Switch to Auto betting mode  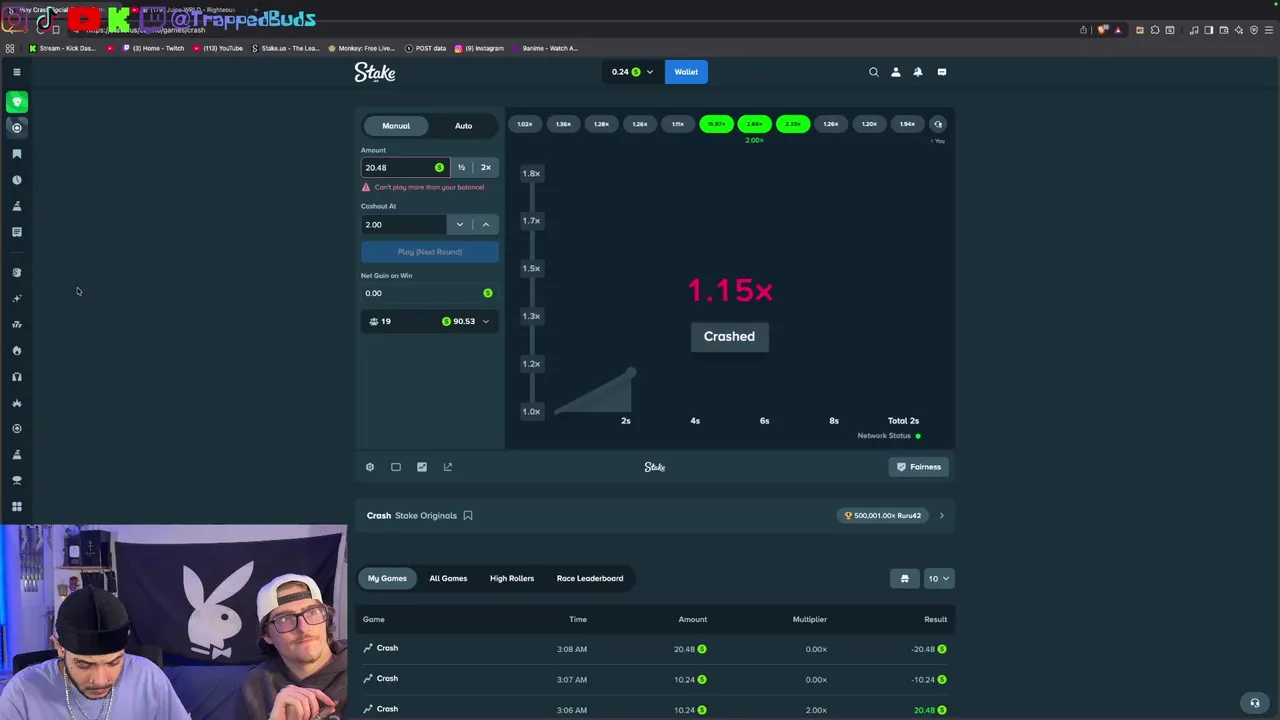coord(464,126)
